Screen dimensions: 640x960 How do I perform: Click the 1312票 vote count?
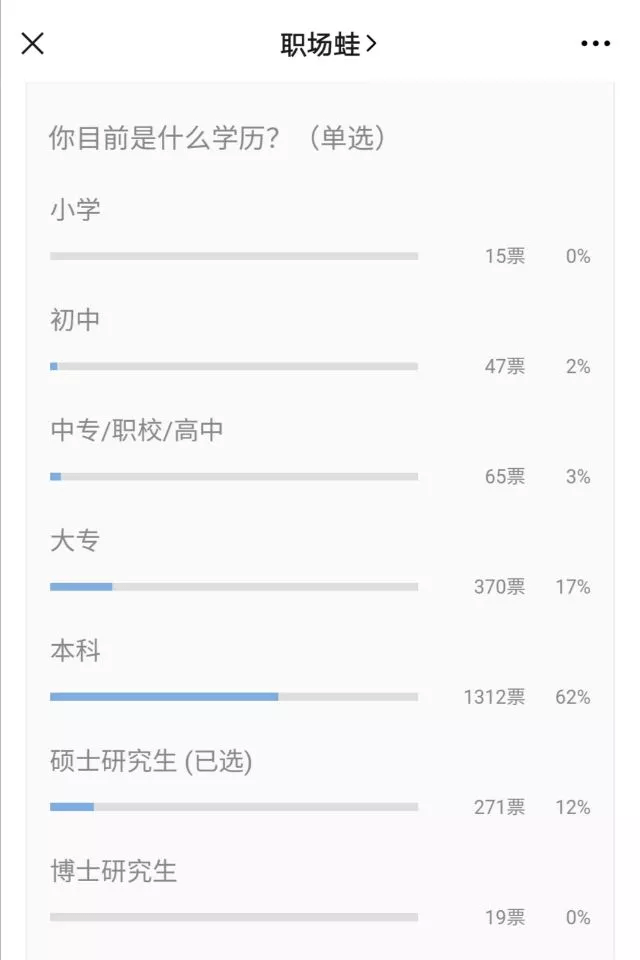point(494,697)
